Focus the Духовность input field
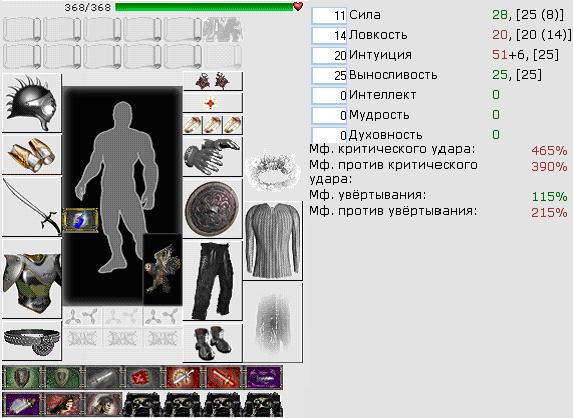The image size is (573, 418). 329,135
